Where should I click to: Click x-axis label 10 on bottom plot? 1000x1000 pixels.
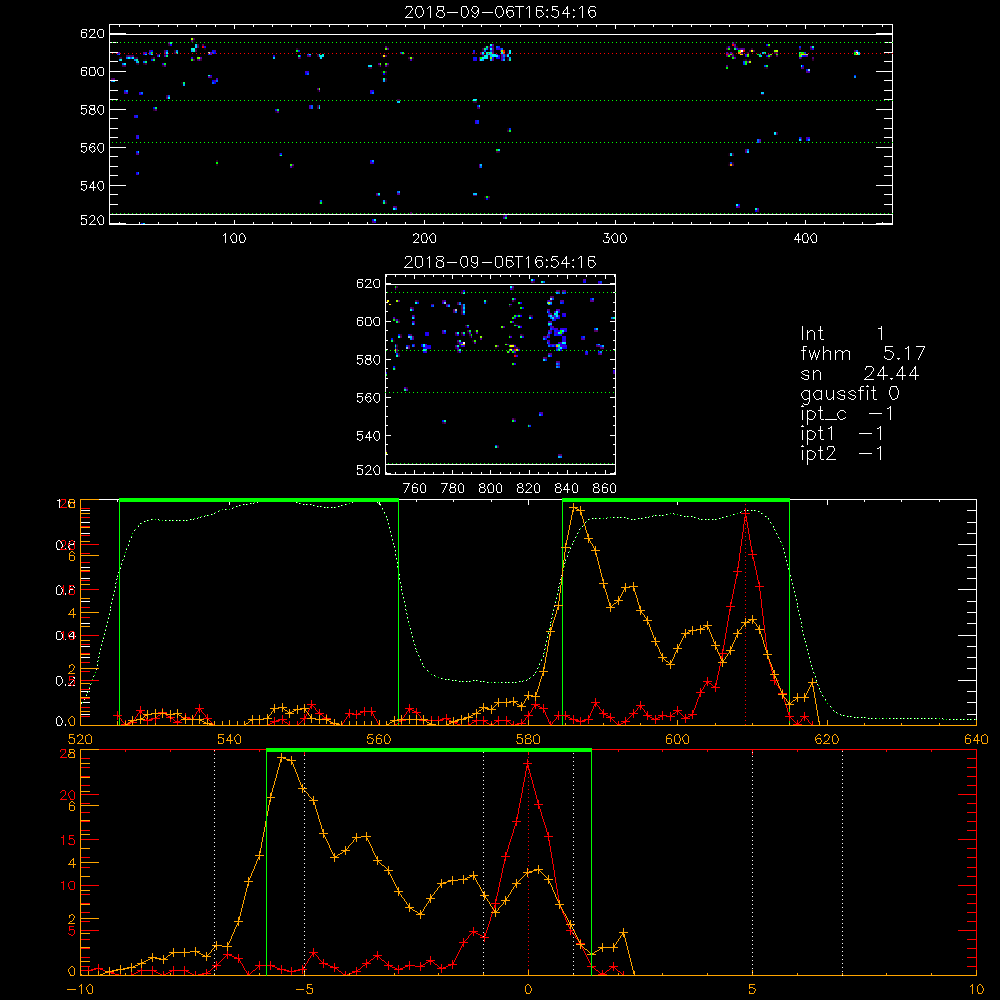[x=976, y=989]
